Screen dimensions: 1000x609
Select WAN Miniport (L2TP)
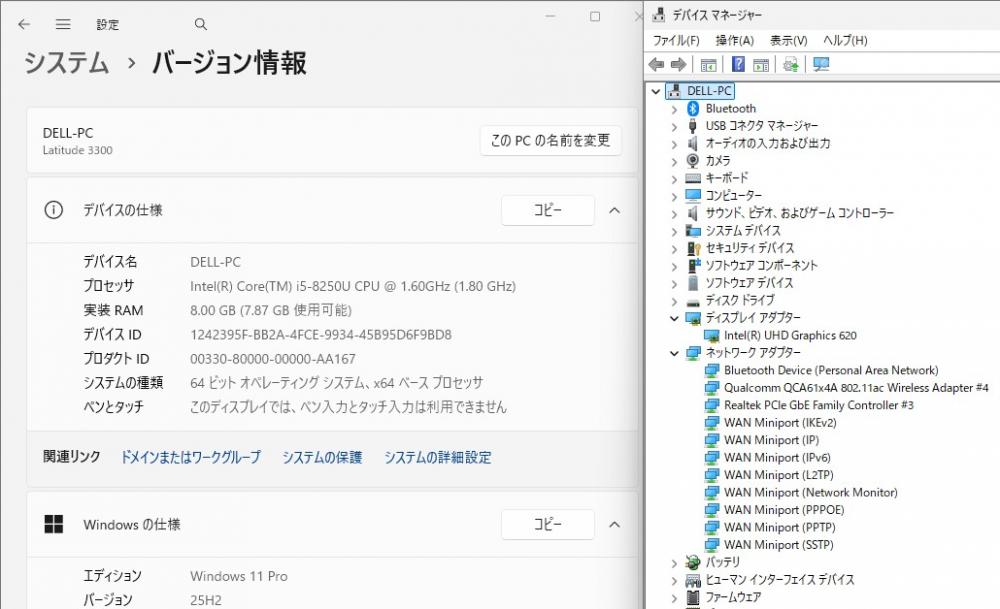778,475
